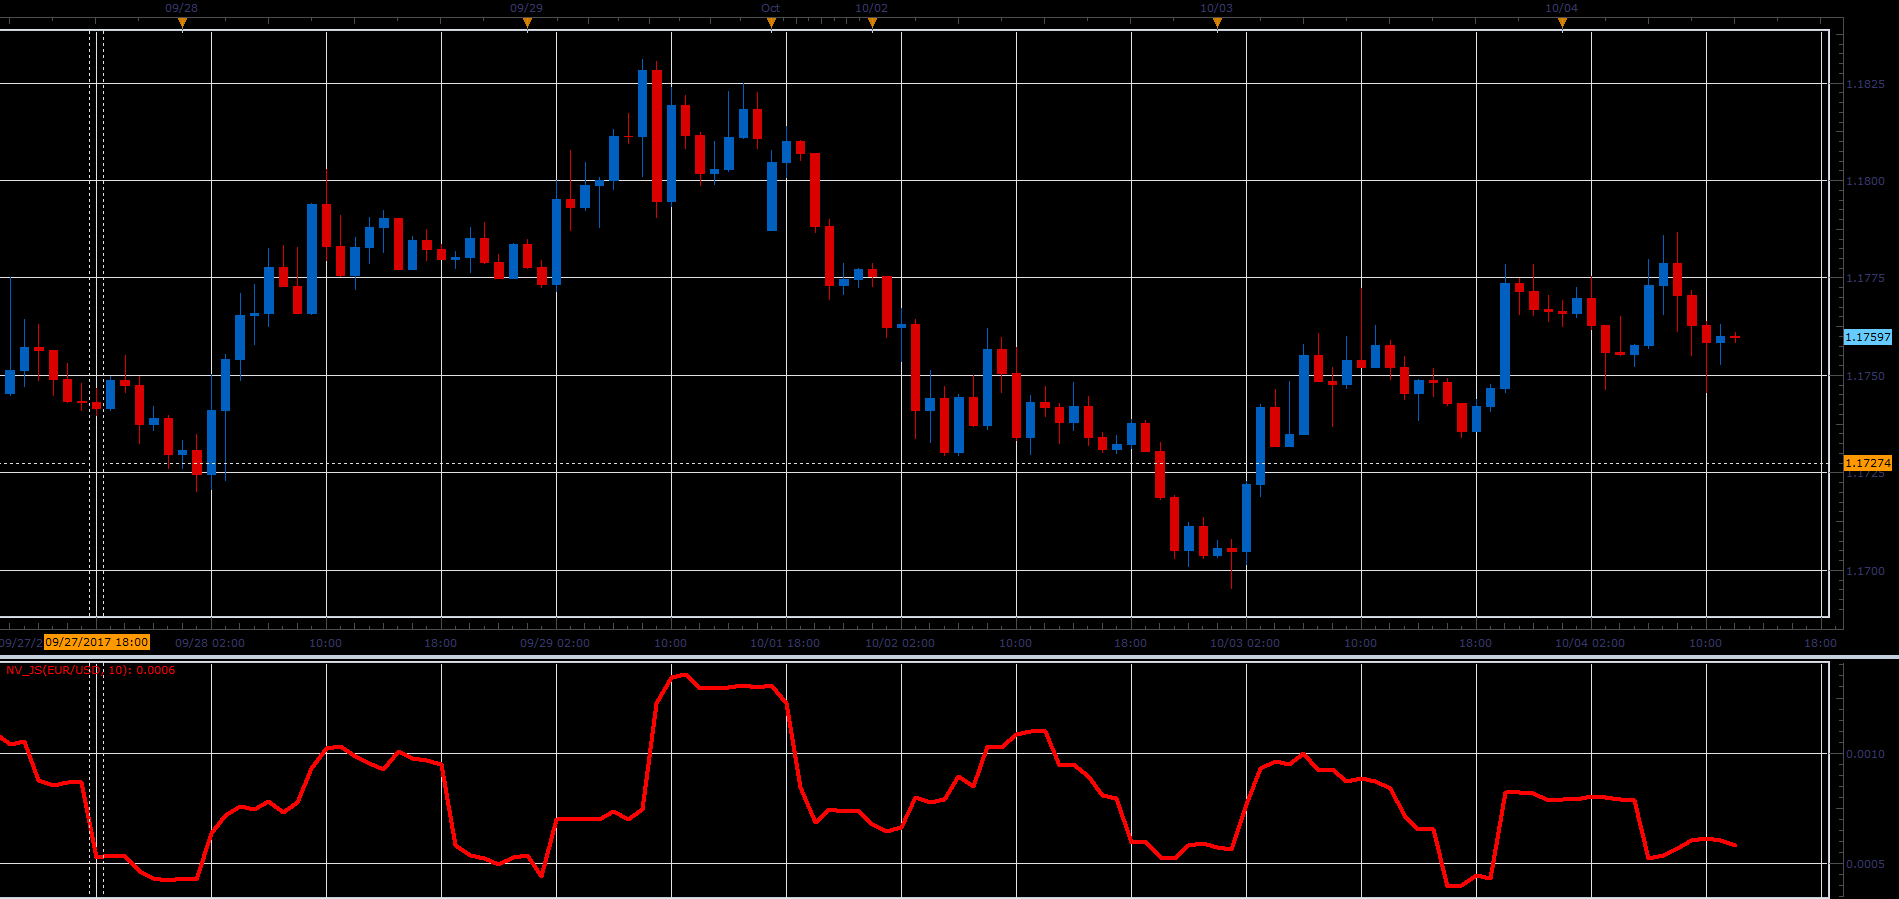1899x899 pixels.
Task: Click the 10/03 day marker triangle
Action: coord(1217,23)
